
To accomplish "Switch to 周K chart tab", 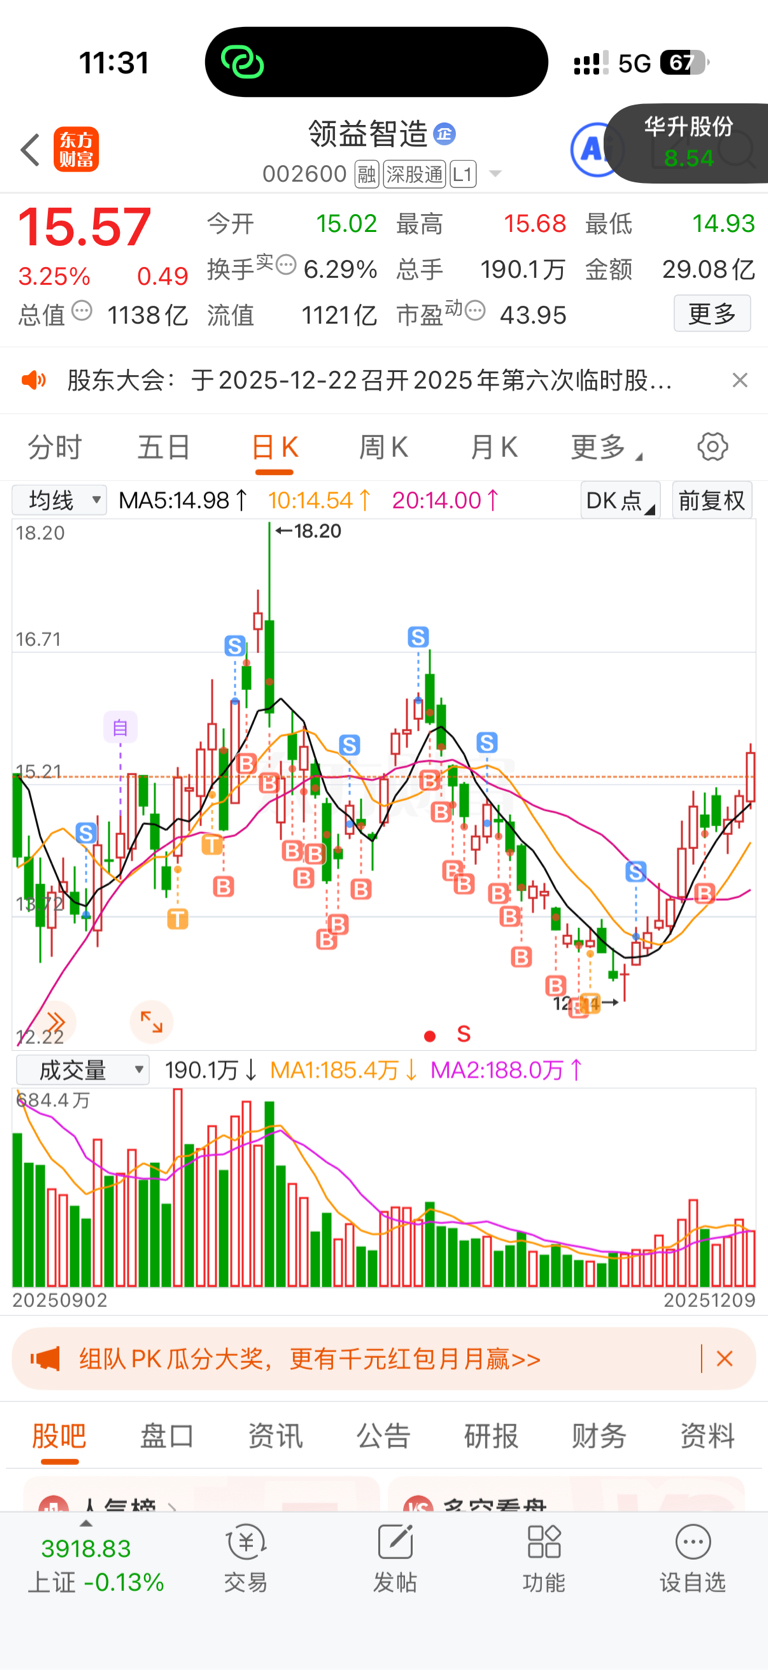I will click(383, 447).
